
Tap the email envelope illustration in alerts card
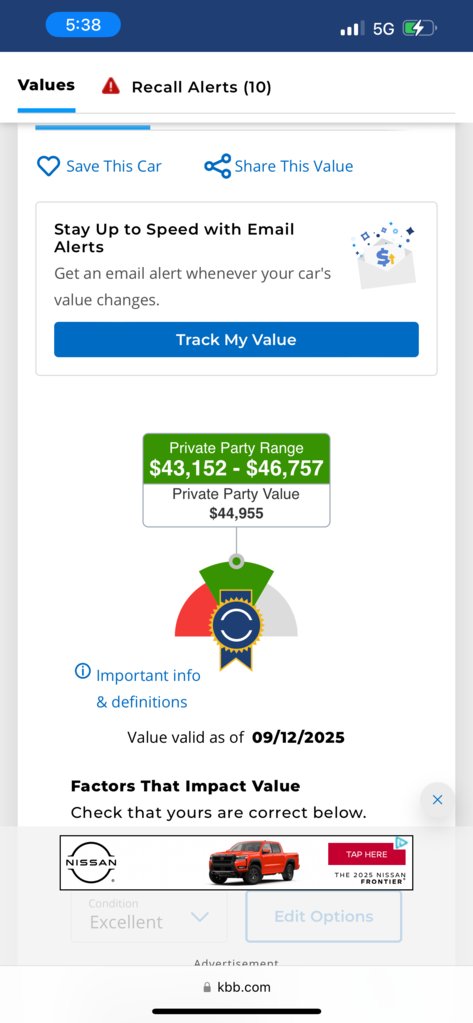385,254
